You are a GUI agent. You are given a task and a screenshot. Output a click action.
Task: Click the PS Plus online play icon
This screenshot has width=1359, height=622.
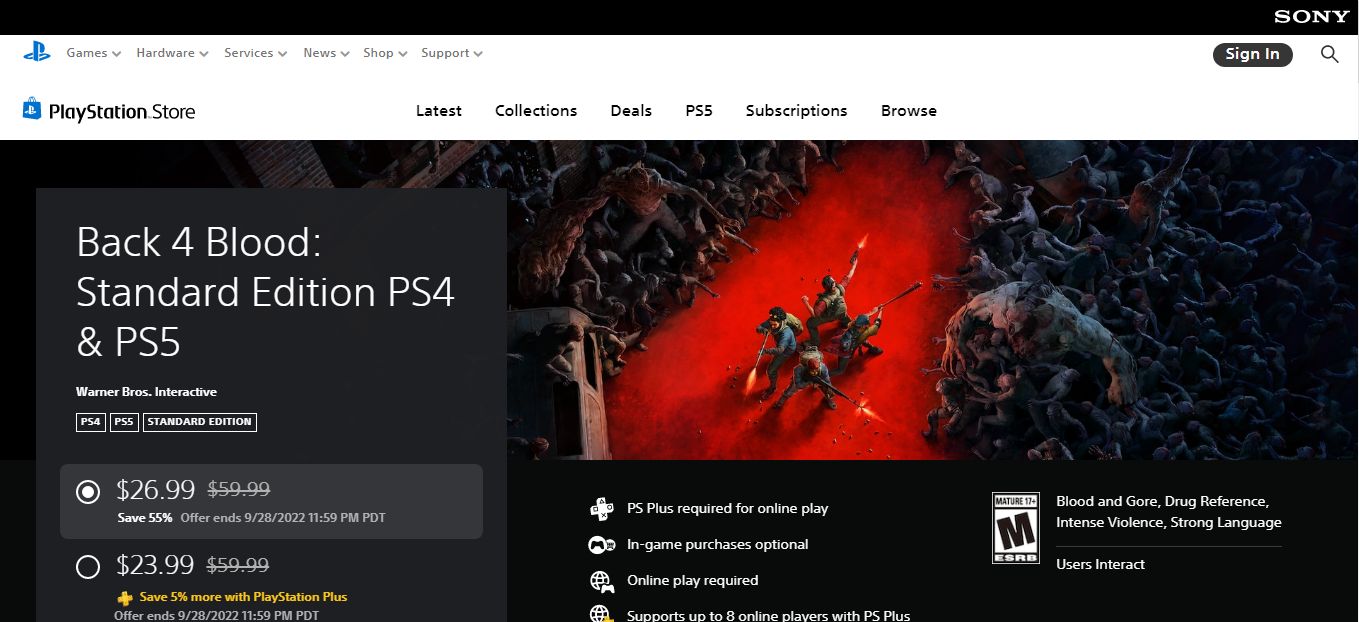click(x=601, y=508)
